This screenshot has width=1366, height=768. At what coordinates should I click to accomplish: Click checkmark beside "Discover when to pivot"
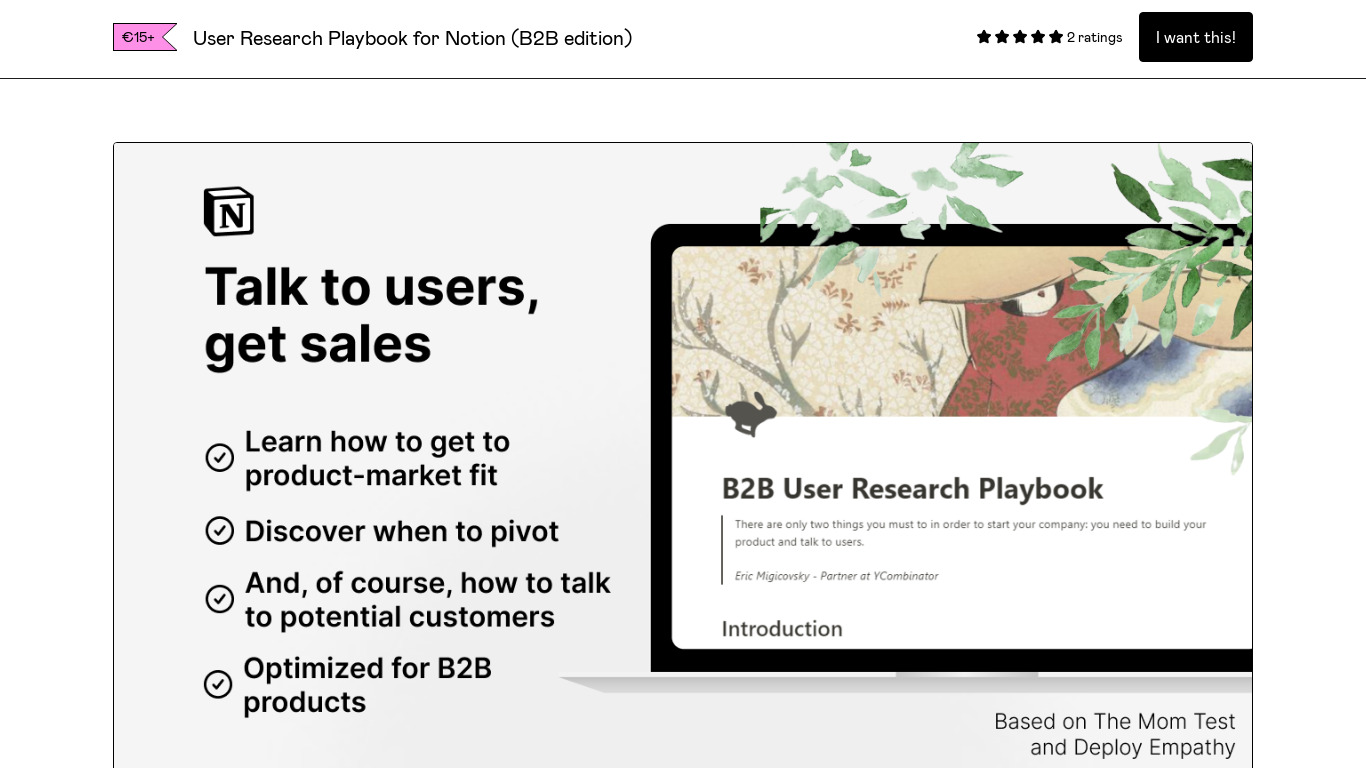(220, 531)
